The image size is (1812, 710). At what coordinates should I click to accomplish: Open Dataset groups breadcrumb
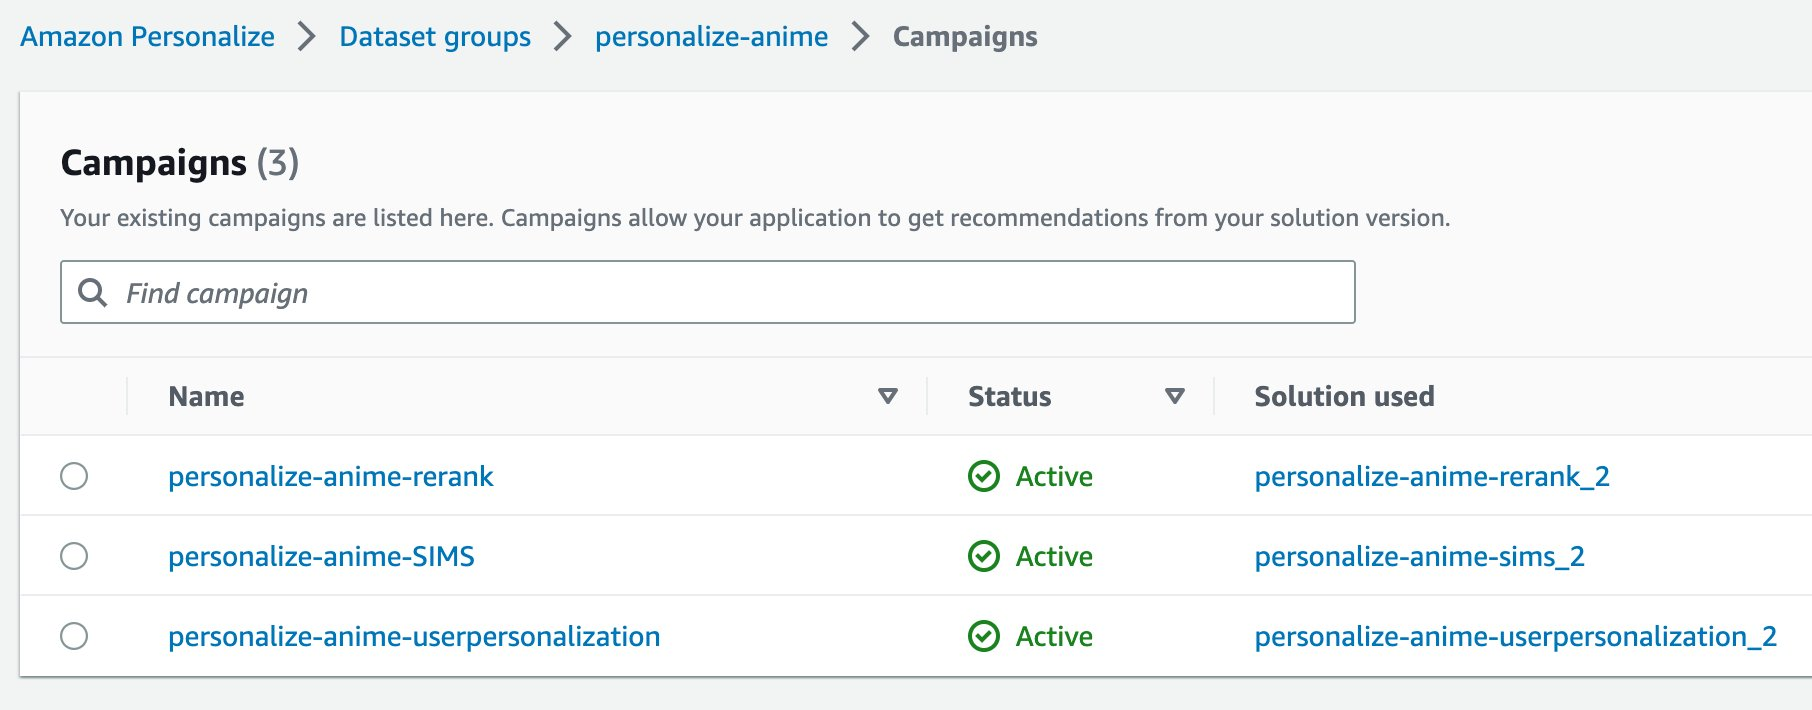(x=435, y=37)
